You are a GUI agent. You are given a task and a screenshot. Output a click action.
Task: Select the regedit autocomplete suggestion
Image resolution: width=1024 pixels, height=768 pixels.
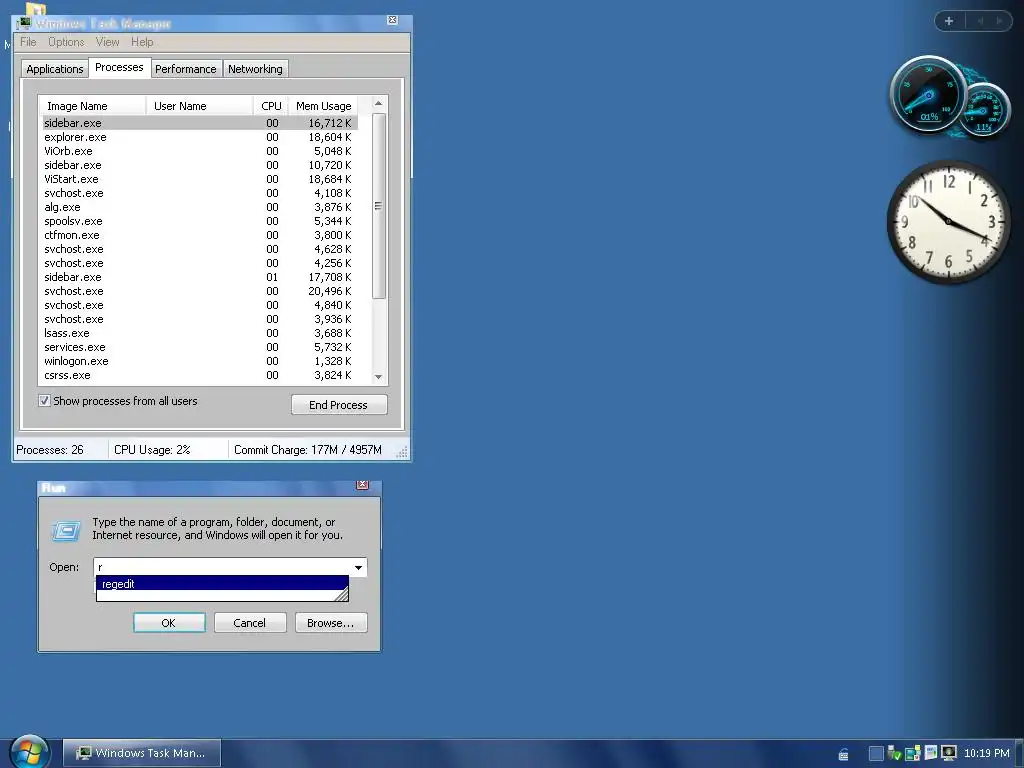pyautogui.click(x=222, y=584)
